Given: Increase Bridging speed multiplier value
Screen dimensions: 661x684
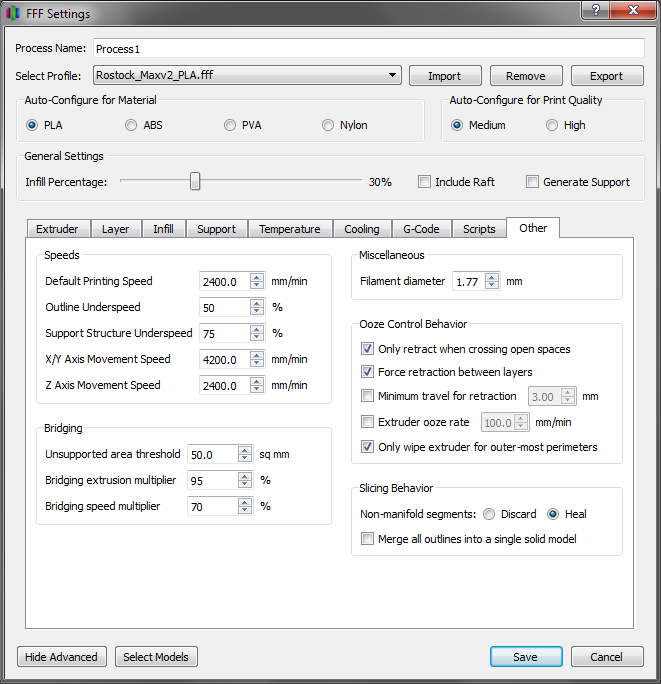Looking at the screenshot, I should 245,502.
